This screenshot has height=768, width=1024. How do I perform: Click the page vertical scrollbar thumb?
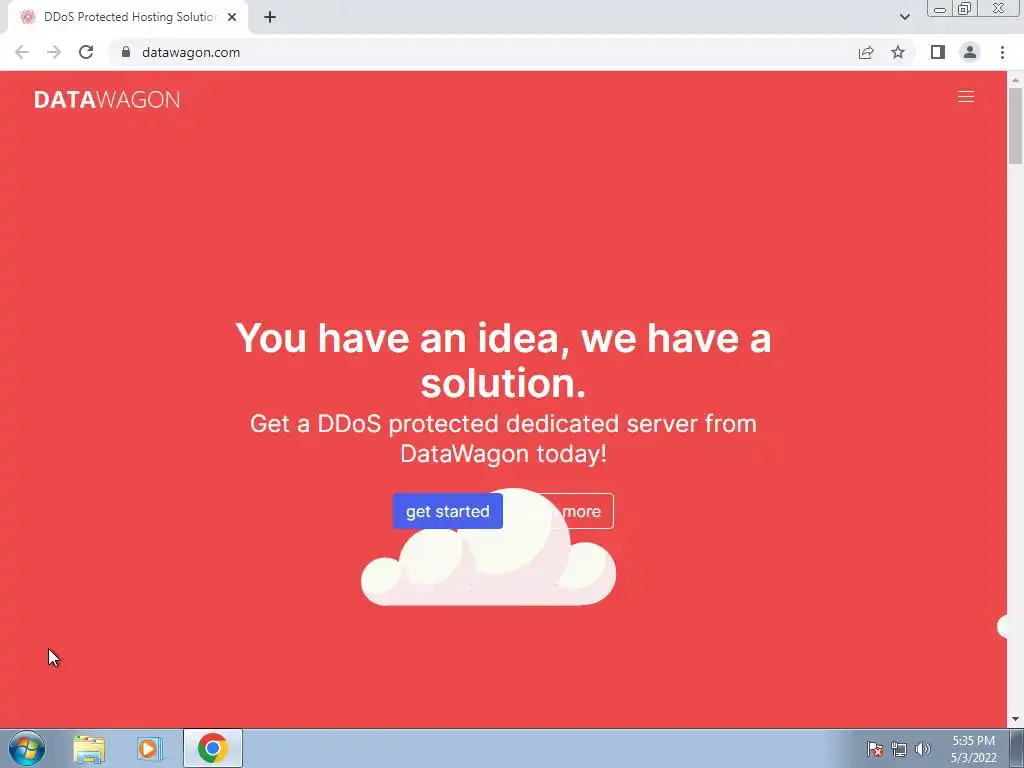1015,126
